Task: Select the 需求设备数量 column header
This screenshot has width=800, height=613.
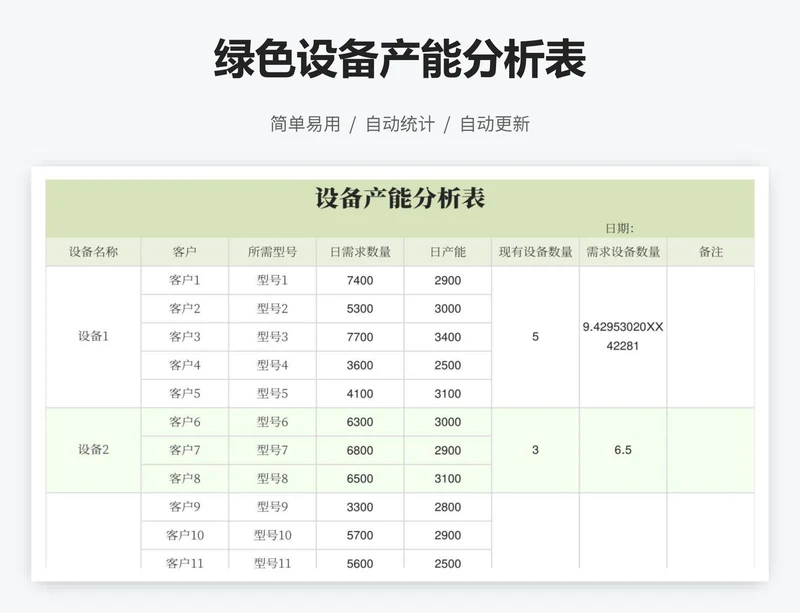Action: point(623,252)
